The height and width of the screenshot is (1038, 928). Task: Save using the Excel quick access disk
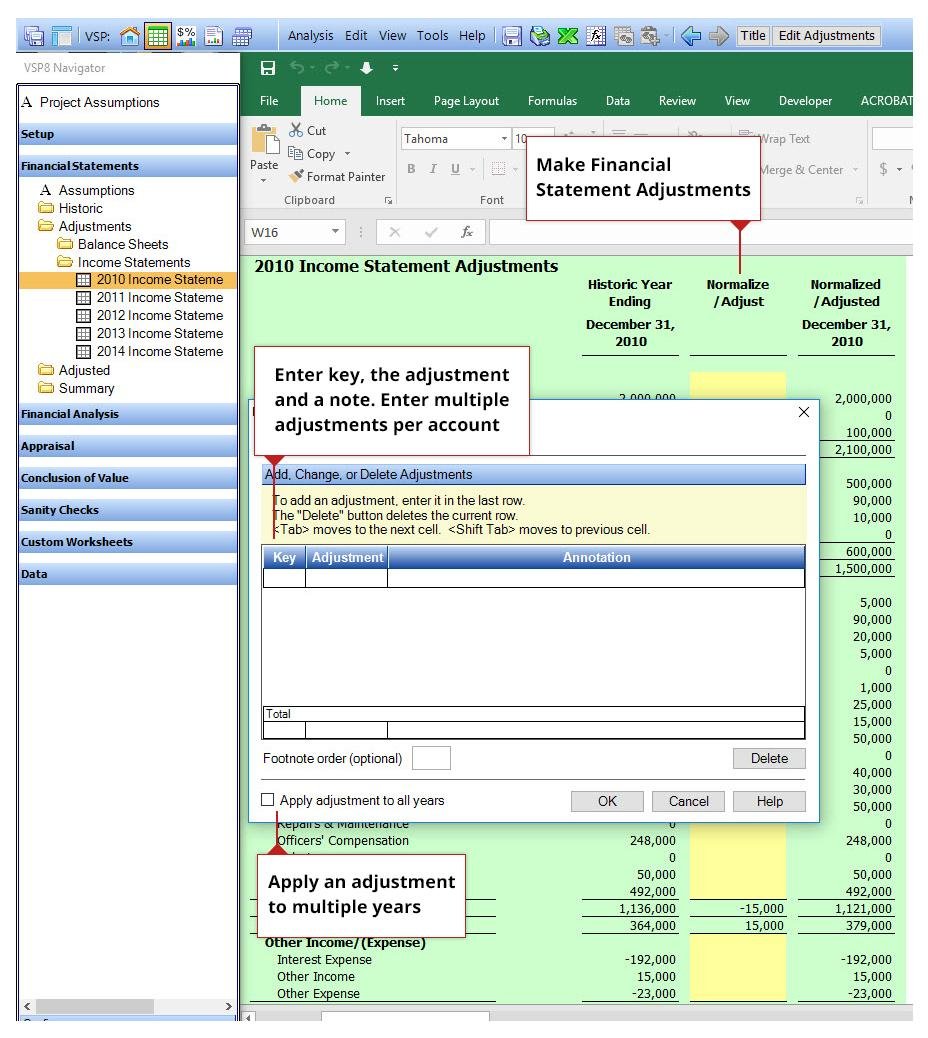[x=268, y=68]
